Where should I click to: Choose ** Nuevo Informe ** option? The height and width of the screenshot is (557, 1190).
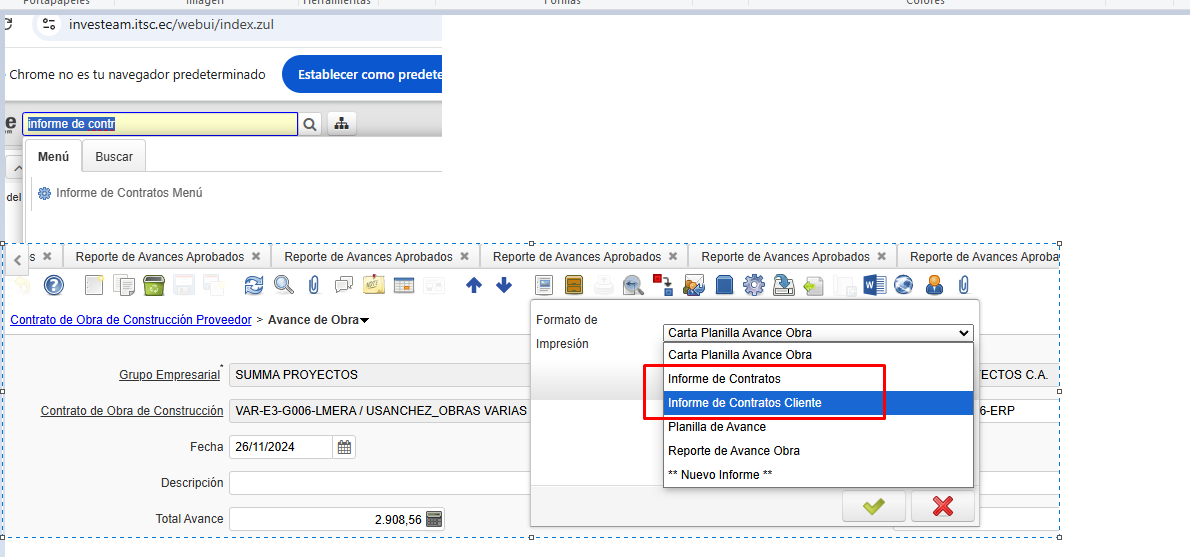click(x=720, y=475)
